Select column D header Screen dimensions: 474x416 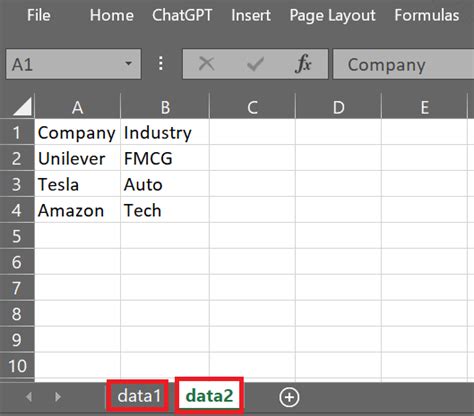[338, 107]
